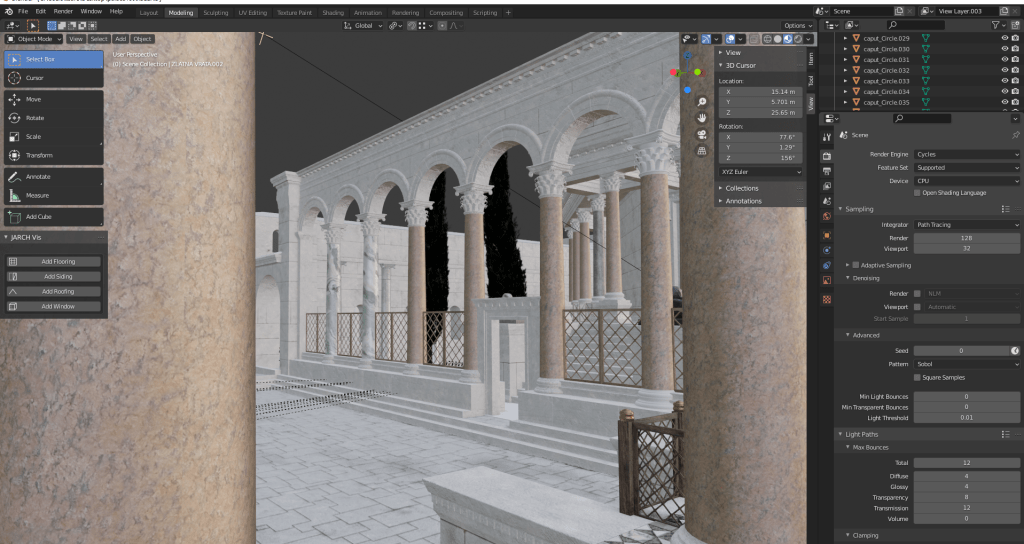Open the Render Engine dropdown
1024x544 pixels.
(966, 155)
